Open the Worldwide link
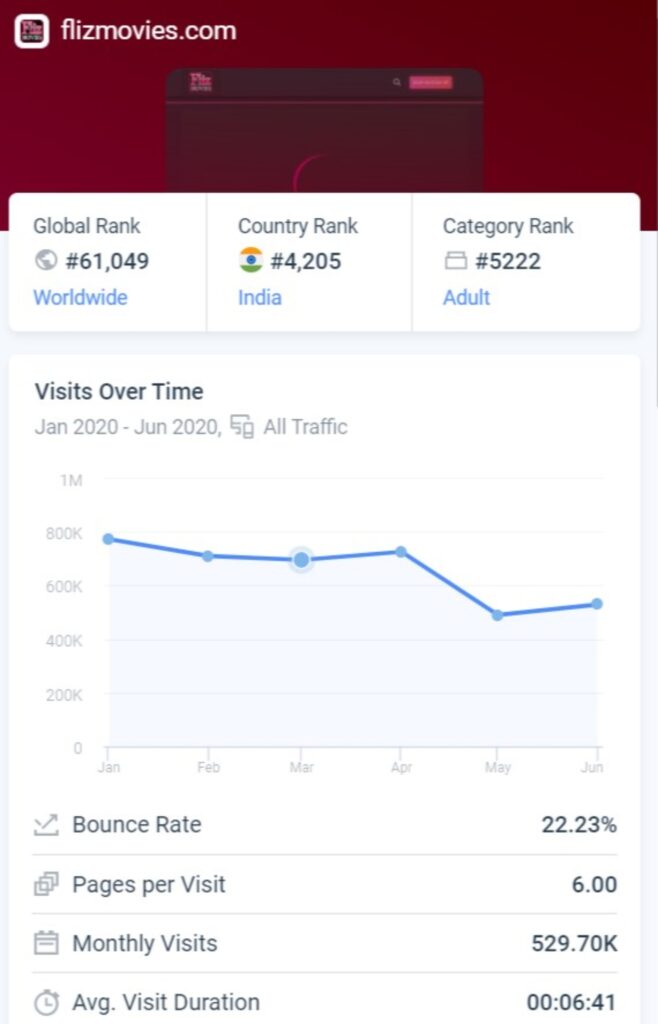The width and height of the screenshot is (658, 1024). (80, 297)
